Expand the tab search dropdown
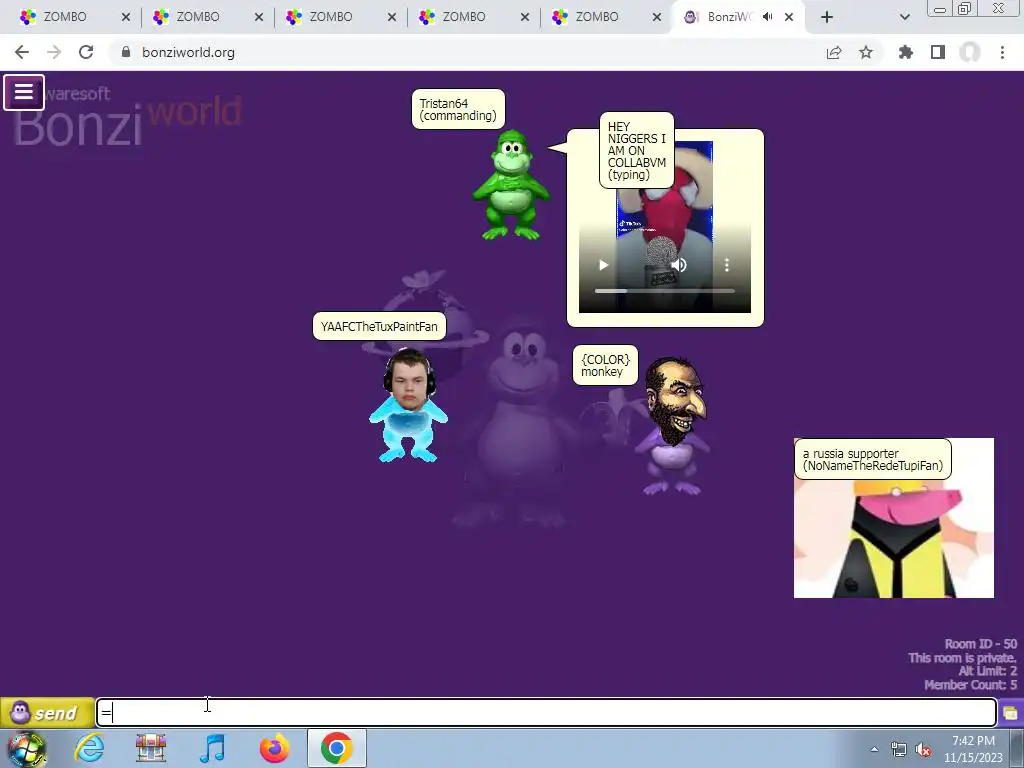1024x768 pixels. pos(904,17)
